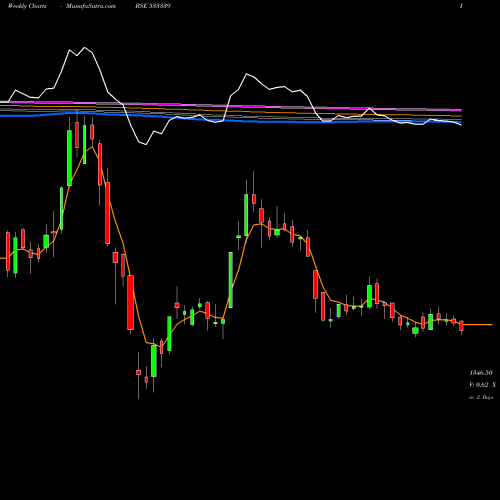
Task: Click the first white indicator peak
Action: coord(84,47)
